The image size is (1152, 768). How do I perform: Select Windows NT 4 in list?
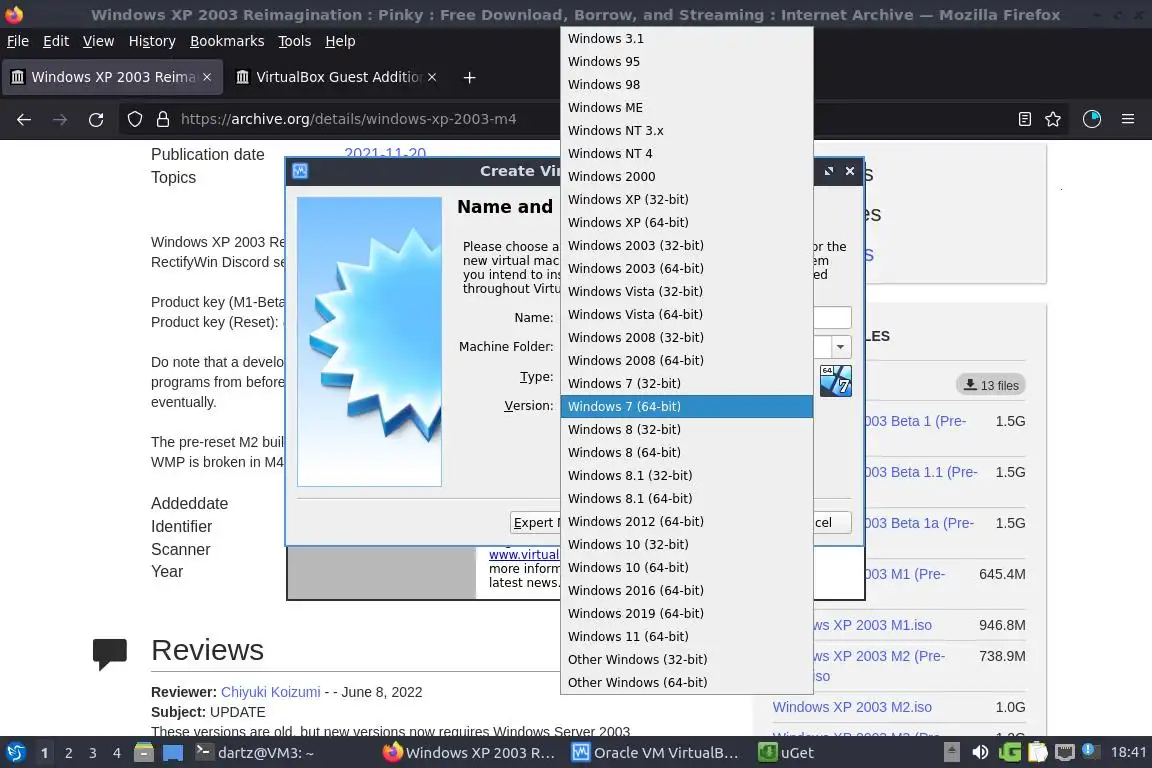pos(686,154)
